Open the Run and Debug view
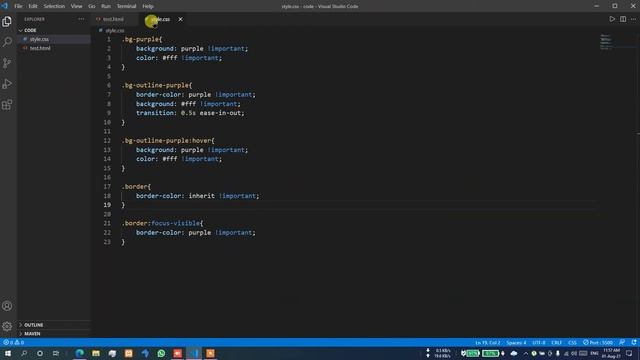640x360 pixels. pos(7,84)
